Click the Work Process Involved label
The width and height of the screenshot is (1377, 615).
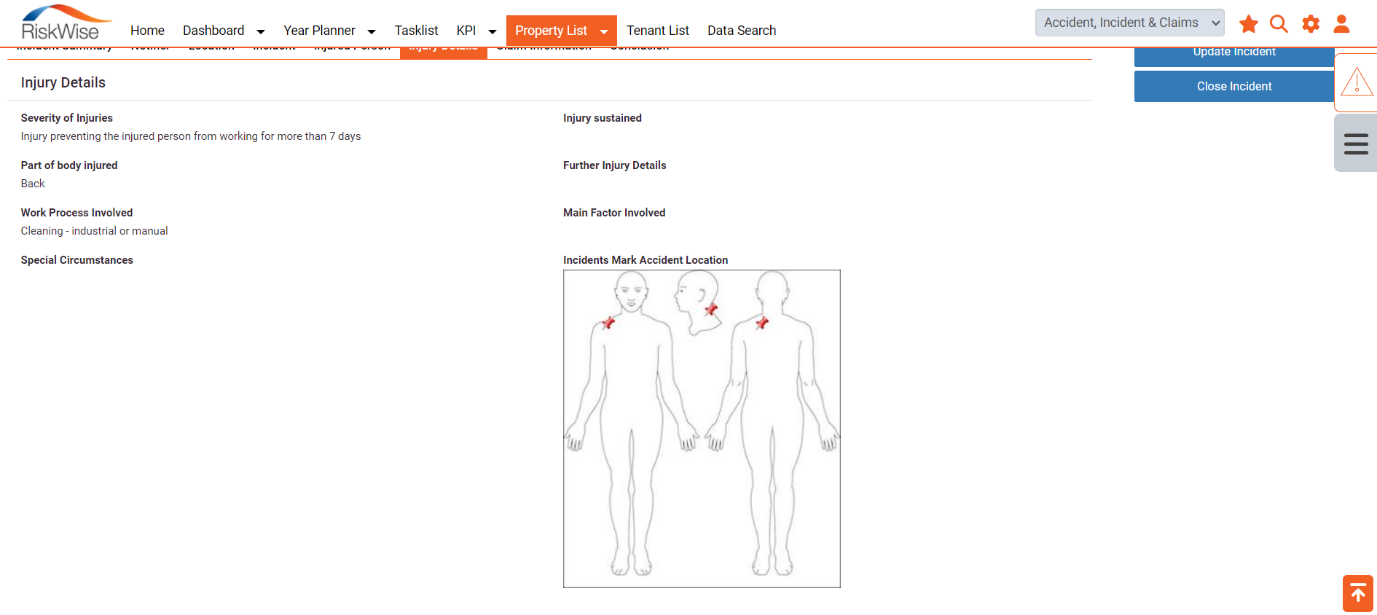coord(77,212)
